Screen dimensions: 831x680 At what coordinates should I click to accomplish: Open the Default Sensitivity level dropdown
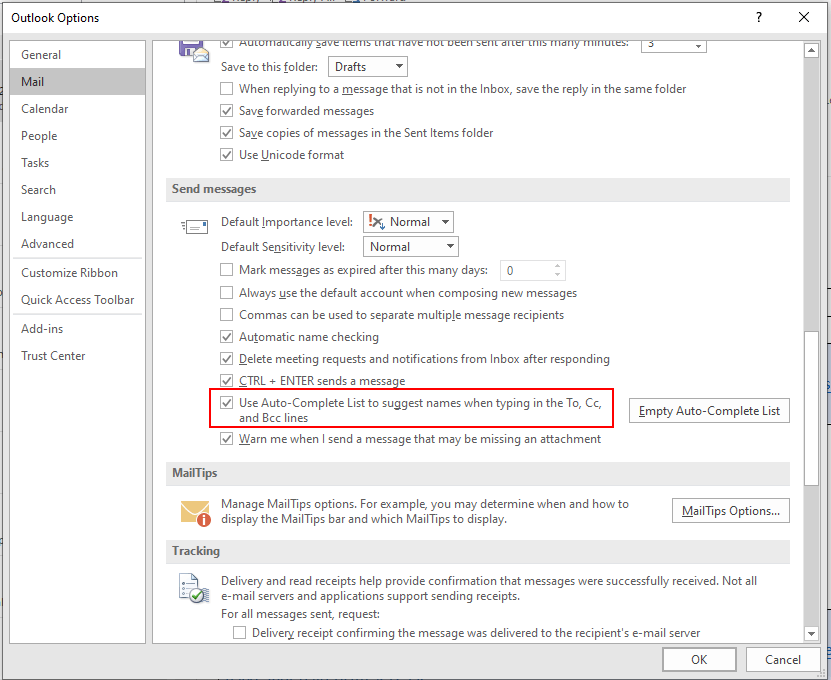411,247
